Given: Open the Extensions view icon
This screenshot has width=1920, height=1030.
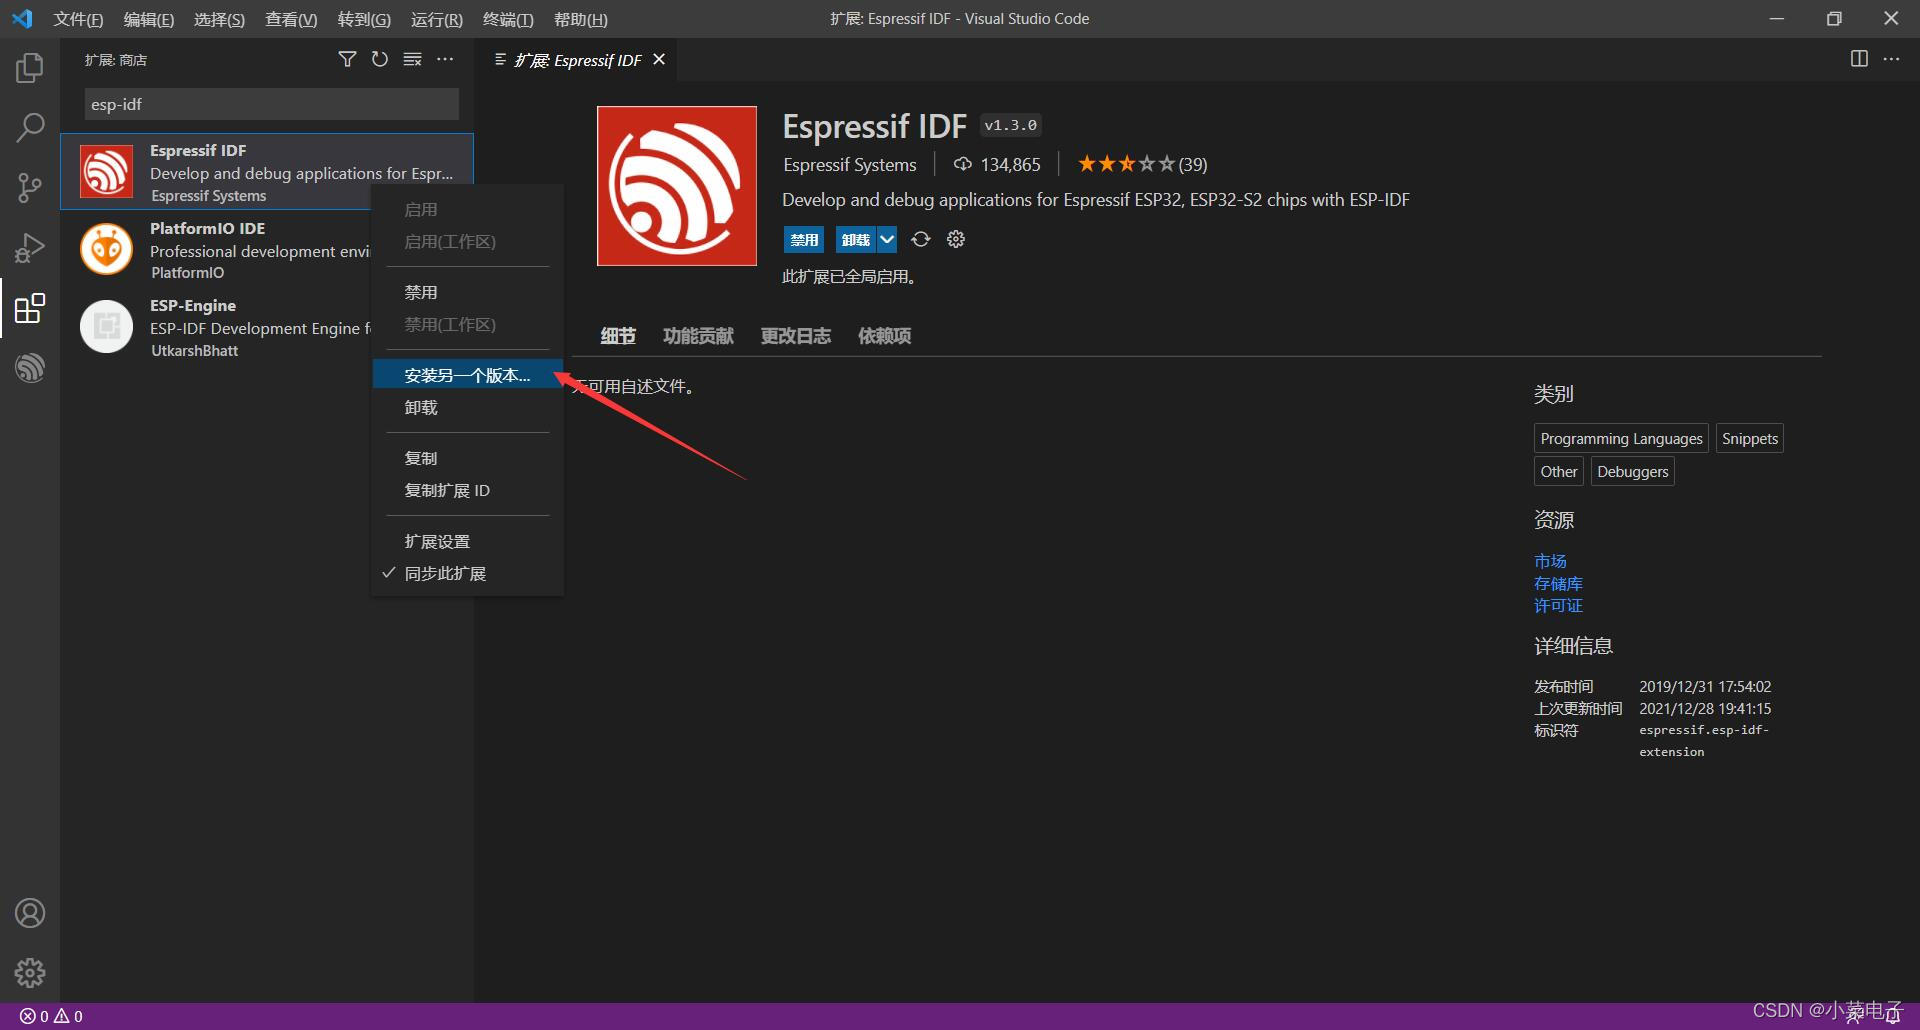Looking at the screenshot, I should [30, 308].
